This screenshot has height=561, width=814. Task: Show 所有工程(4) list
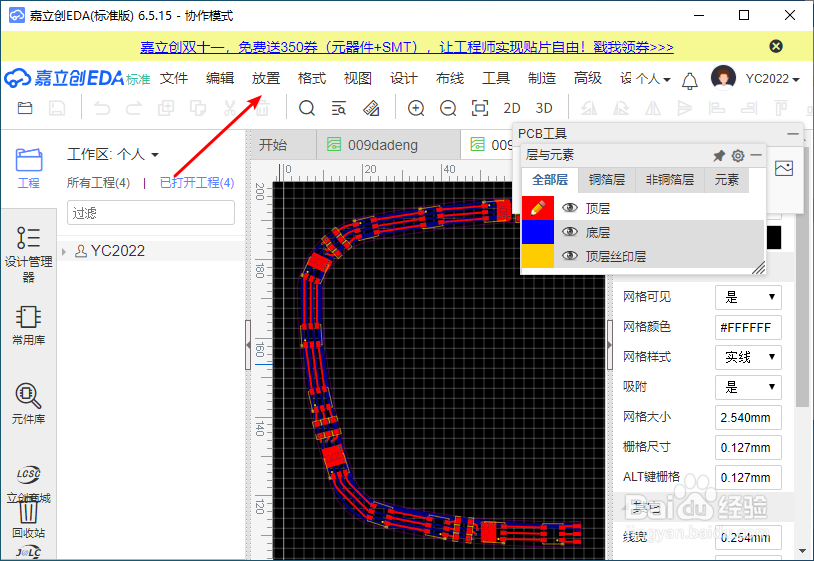click(x=98, y=183)
